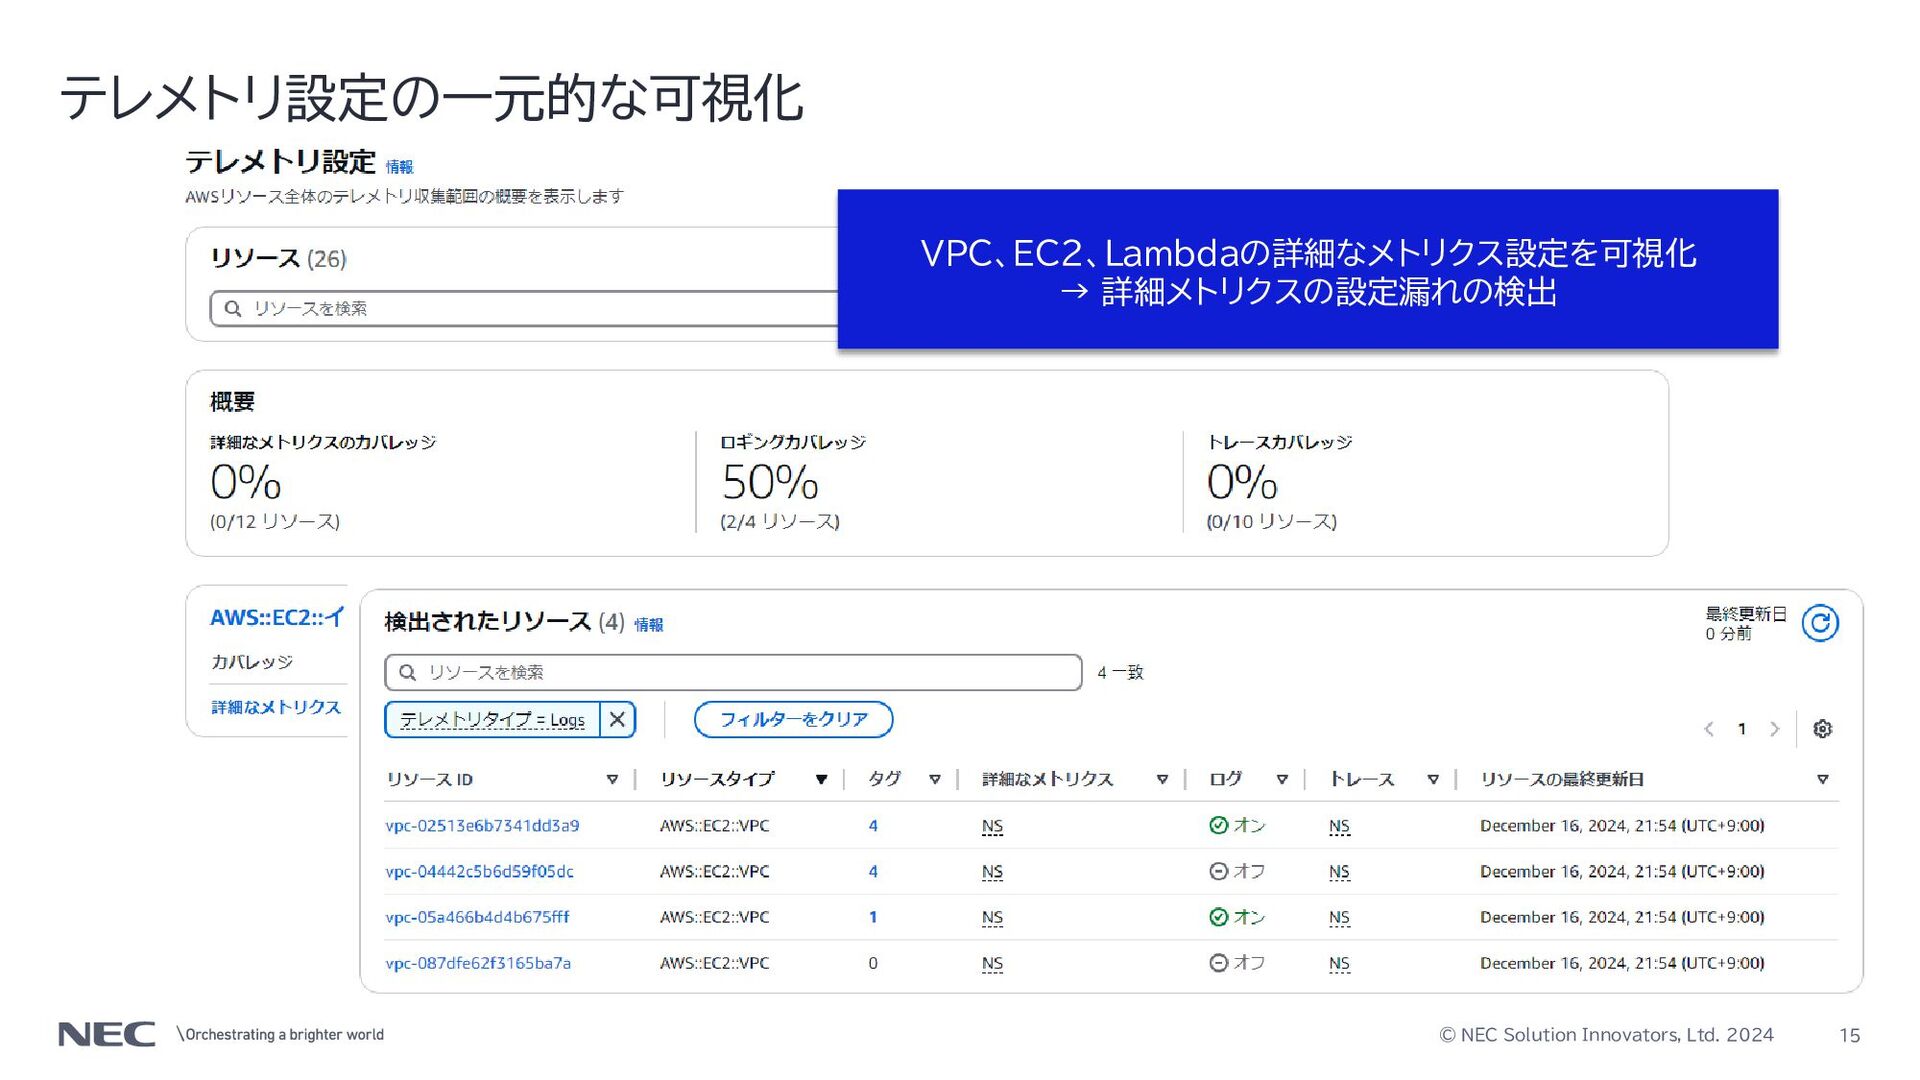
Task: Click 4 一致 match count text
Action: point(1120,672)
